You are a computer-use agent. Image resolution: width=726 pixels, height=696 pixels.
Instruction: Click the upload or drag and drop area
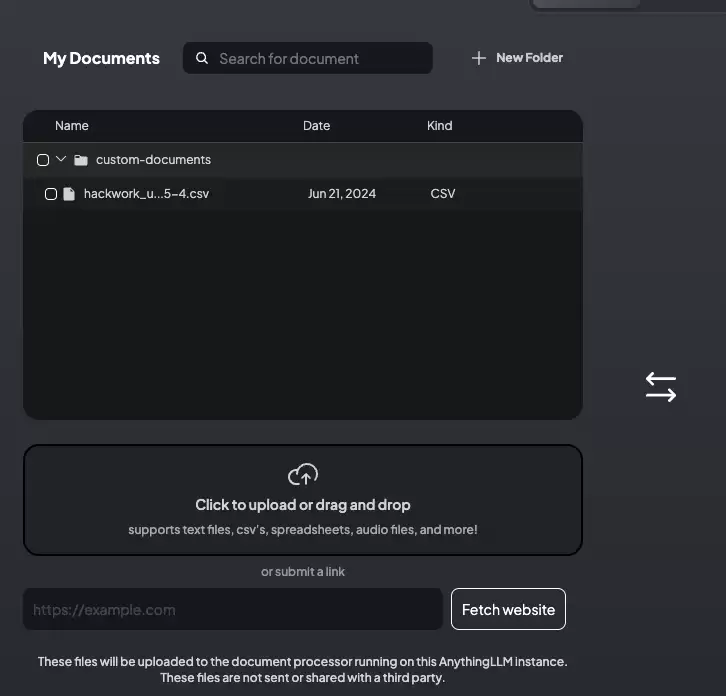coord(303,500)
